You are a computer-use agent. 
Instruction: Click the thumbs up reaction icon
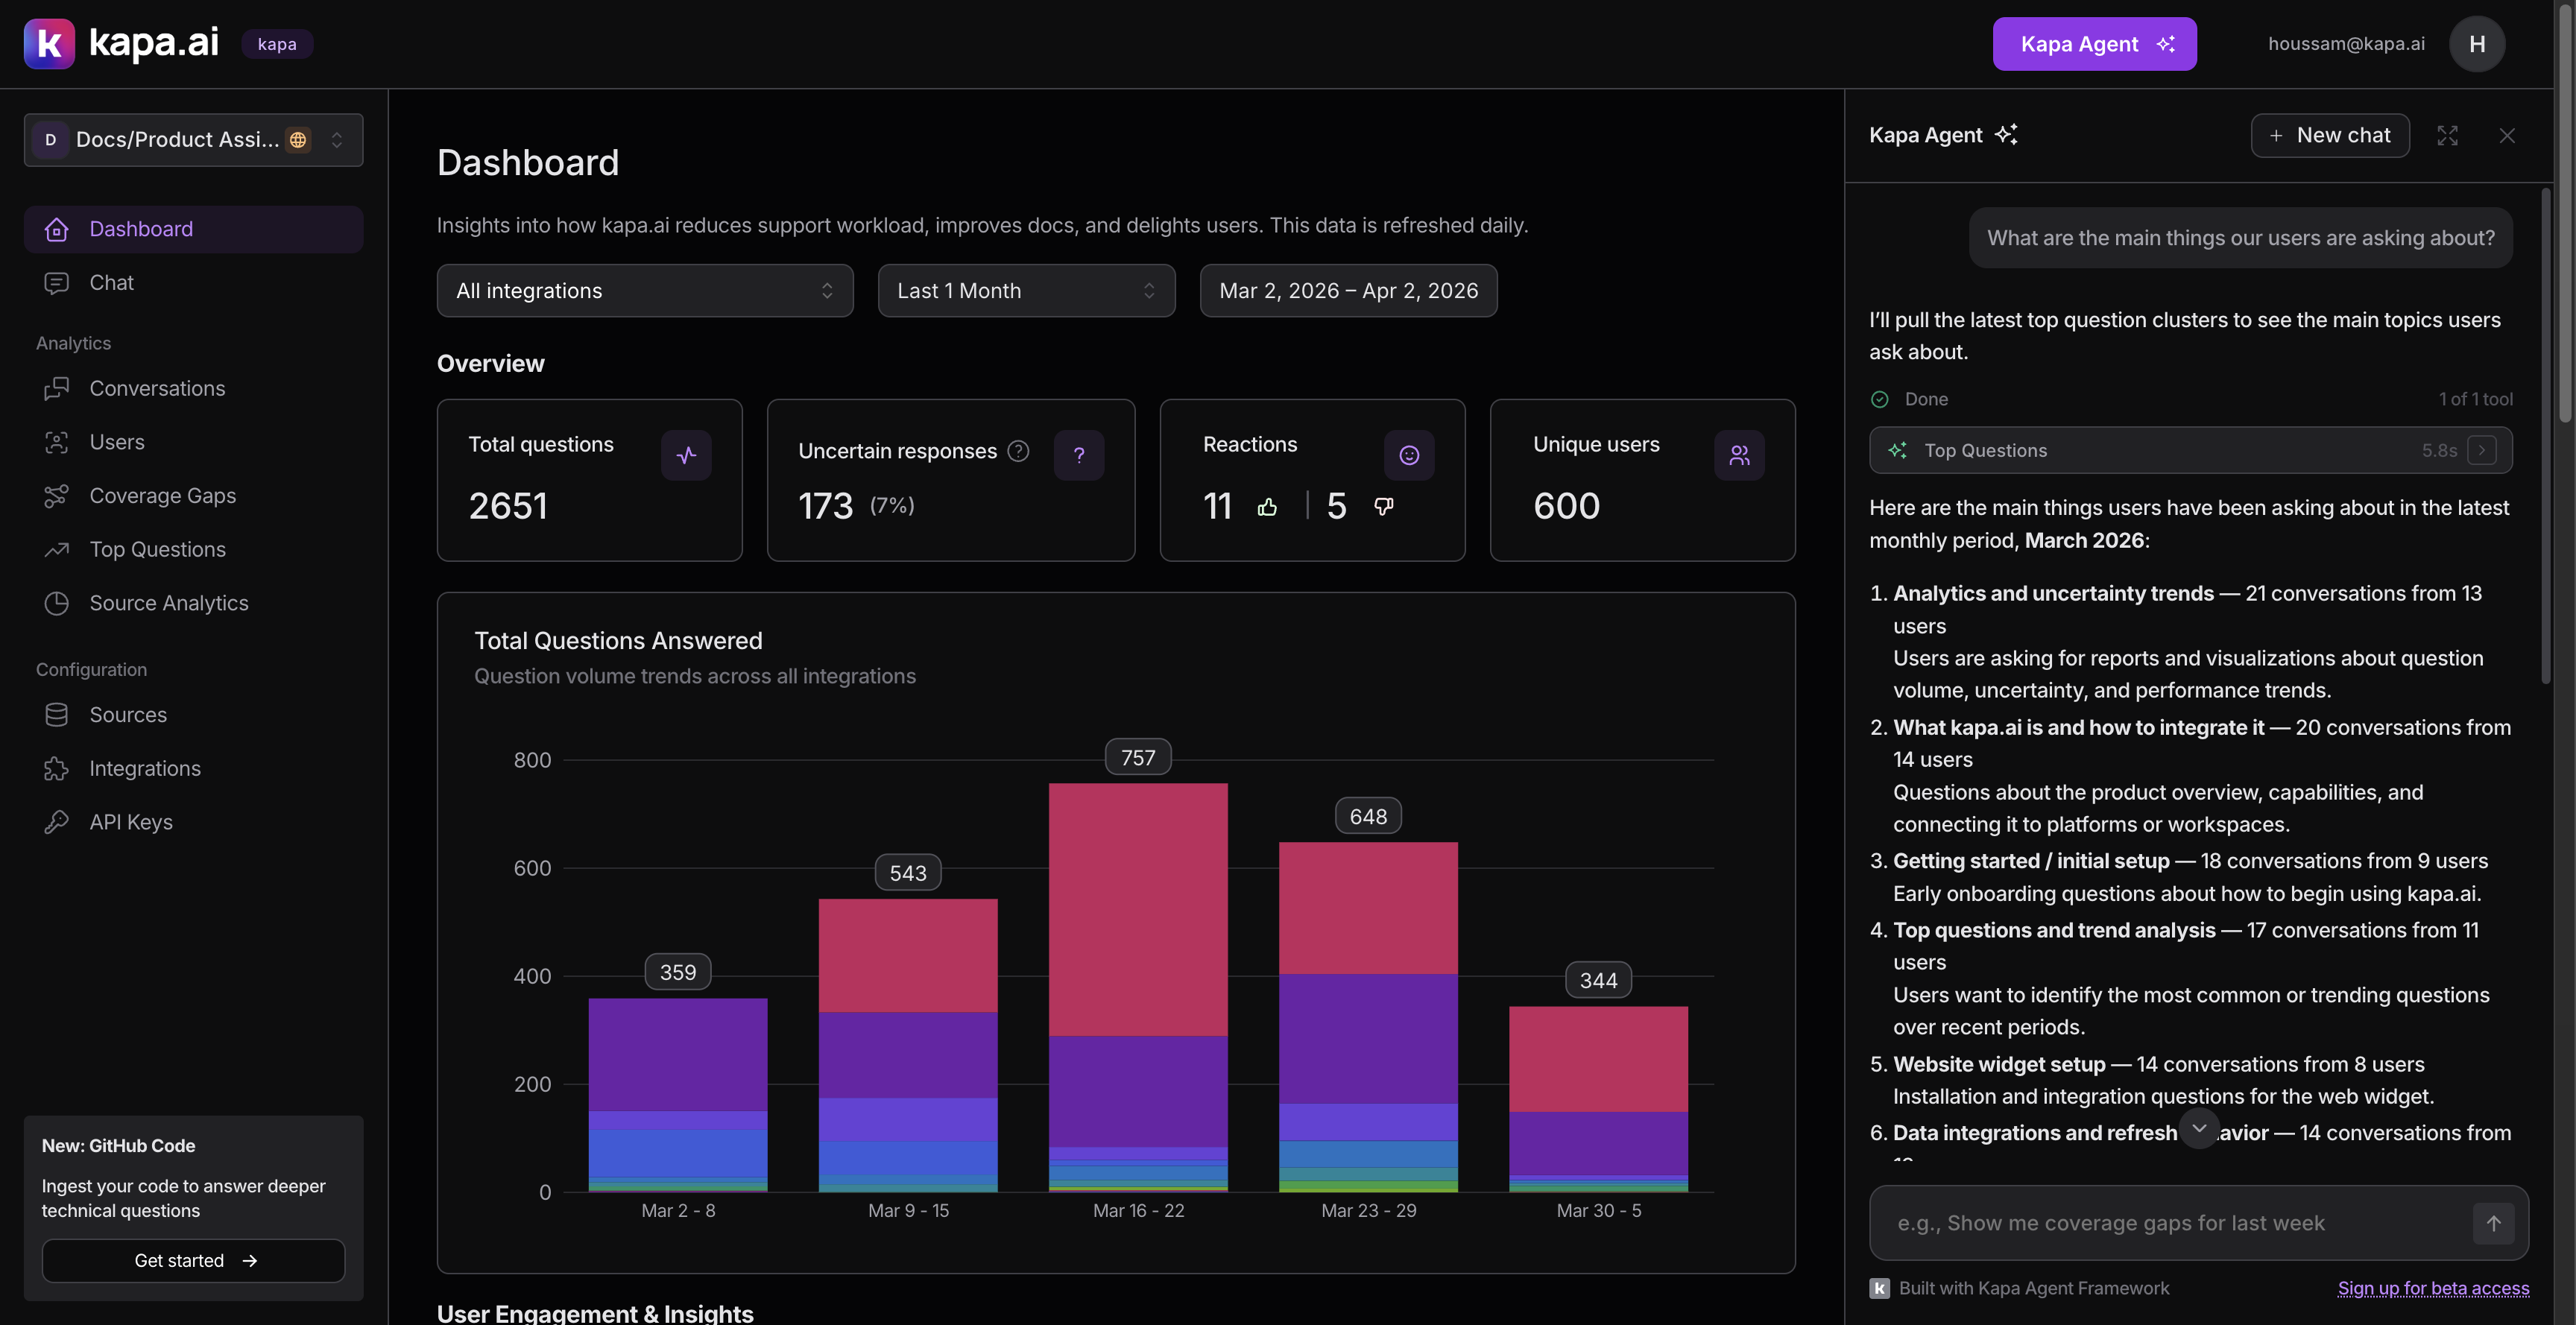click(x=1267, y=507)
